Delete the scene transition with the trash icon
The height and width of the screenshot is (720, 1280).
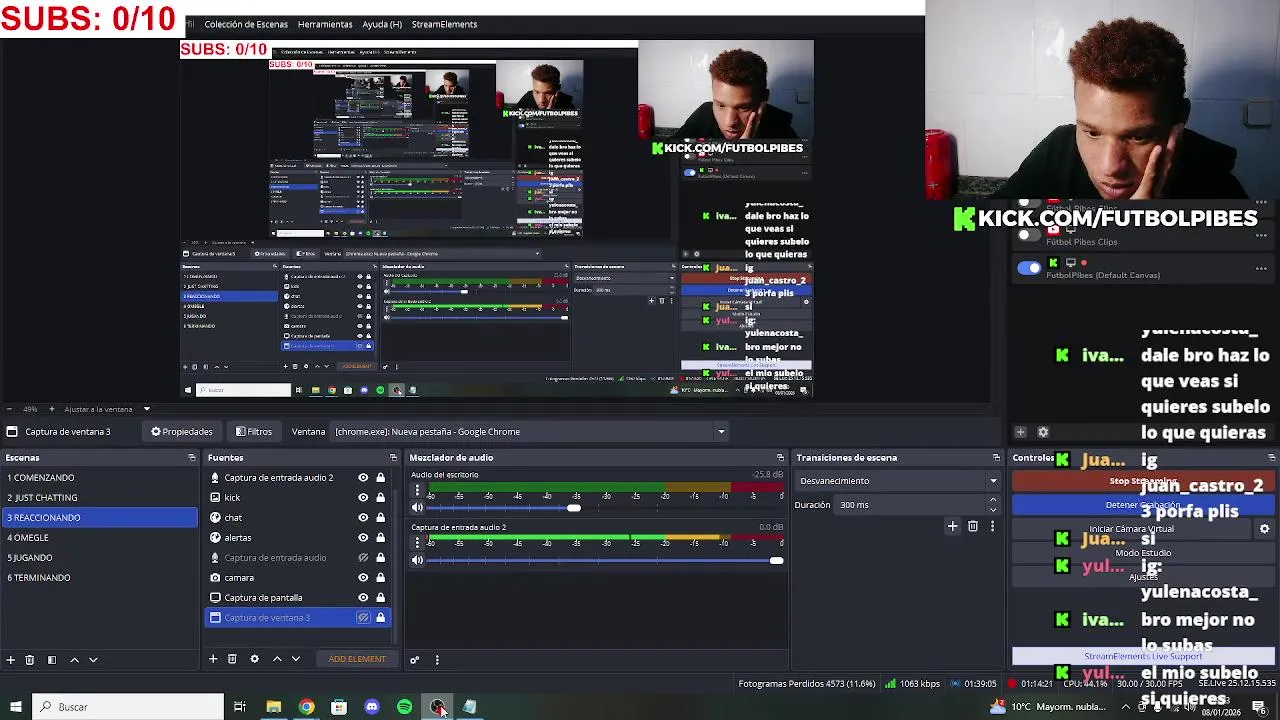point(973,526)
